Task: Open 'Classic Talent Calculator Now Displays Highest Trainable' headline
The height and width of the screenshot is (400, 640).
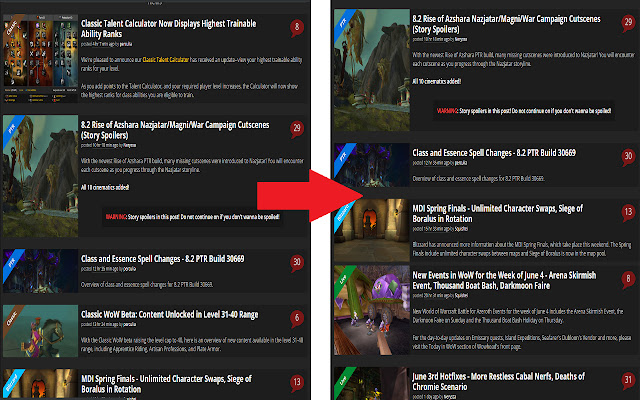Action: 169,29
